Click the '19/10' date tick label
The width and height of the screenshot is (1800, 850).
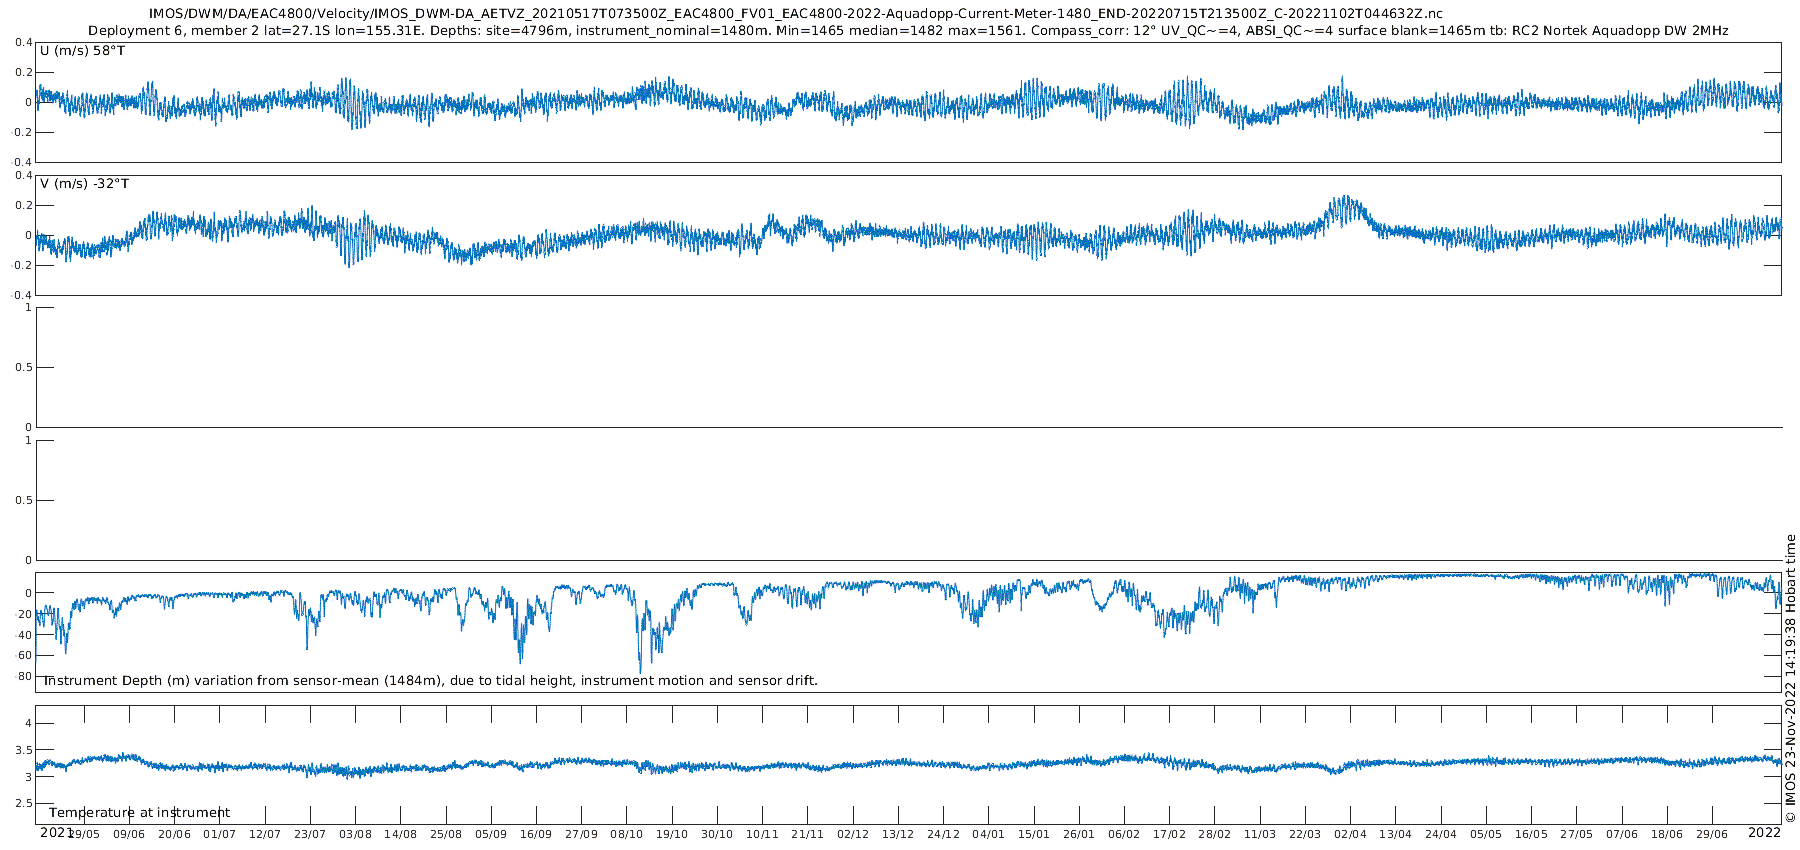pos(672,834)
